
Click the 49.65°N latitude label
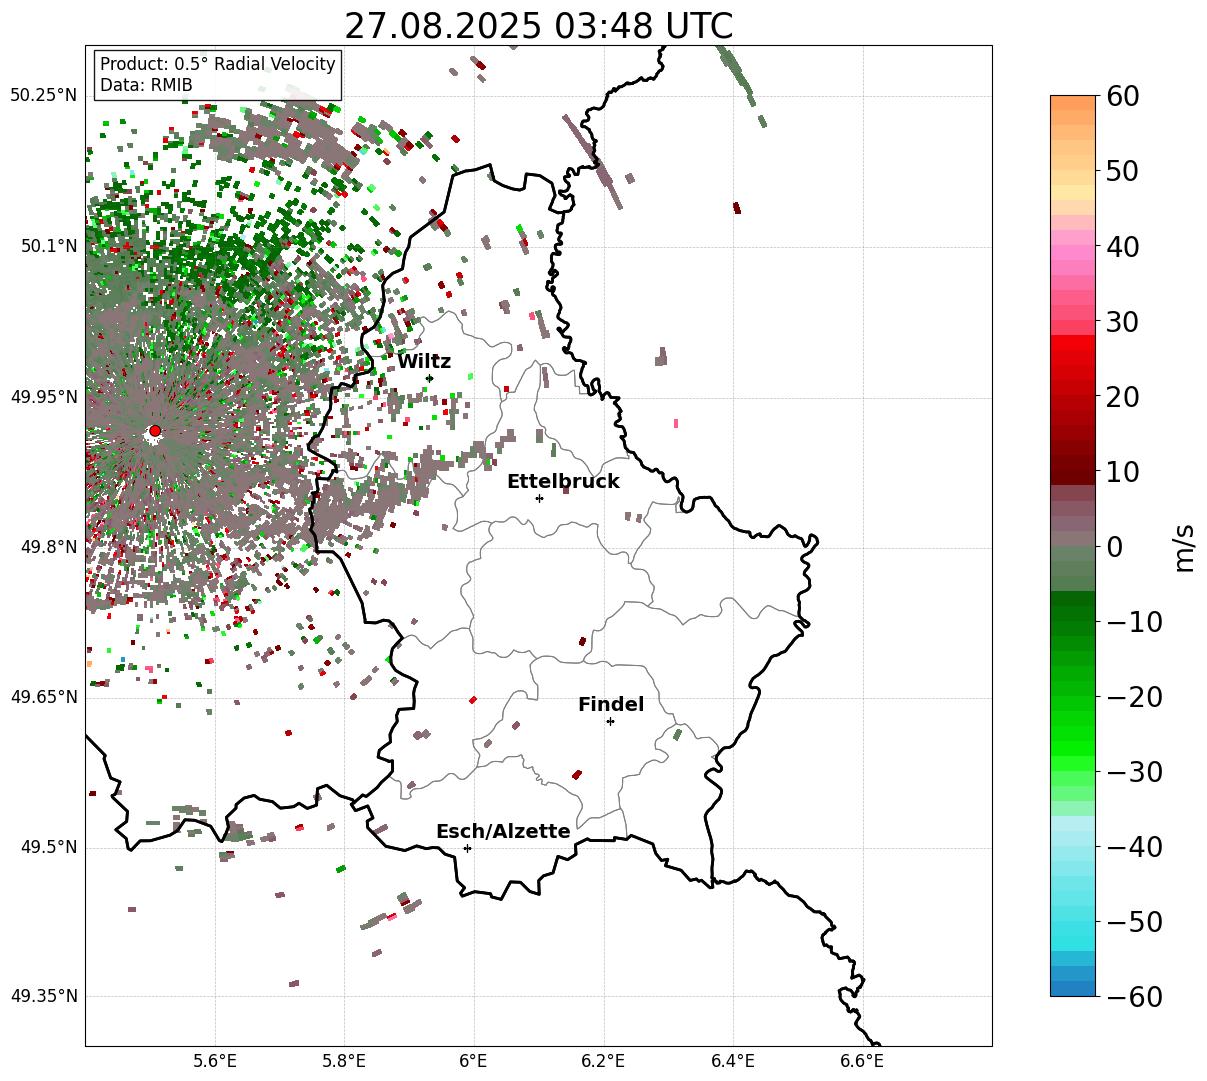(44, 697)
